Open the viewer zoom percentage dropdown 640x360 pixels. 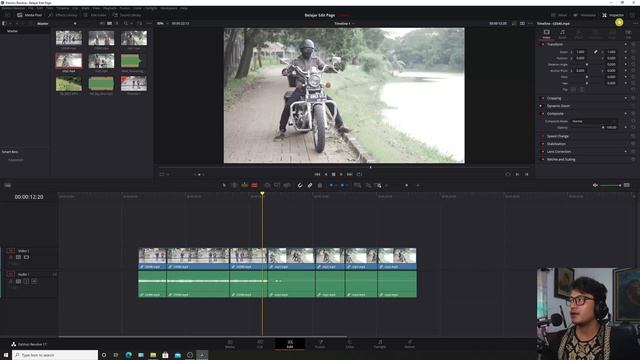(162, 23)
